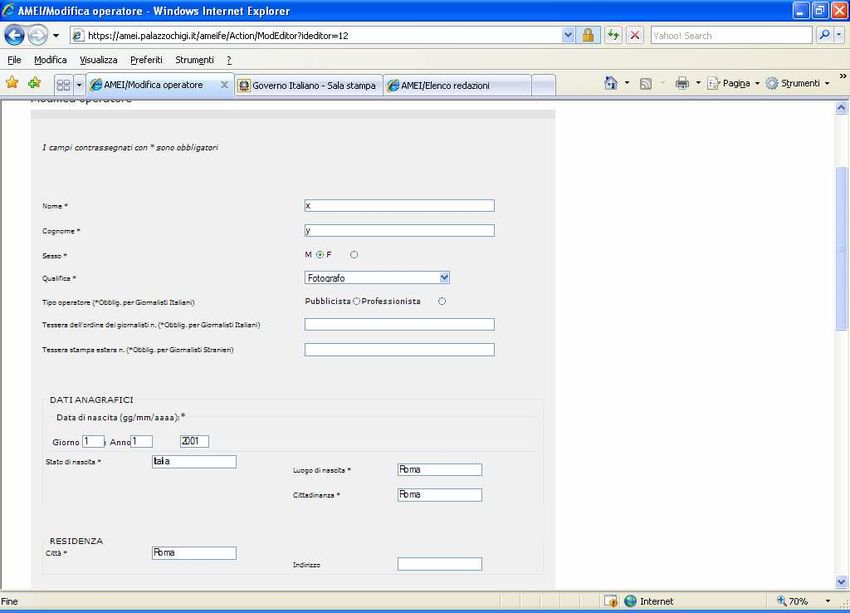Open the Pagina toolbar dropdown
The height and width of the screenshot is (613, 850).
pyautogui.click(x=734, y=84)
